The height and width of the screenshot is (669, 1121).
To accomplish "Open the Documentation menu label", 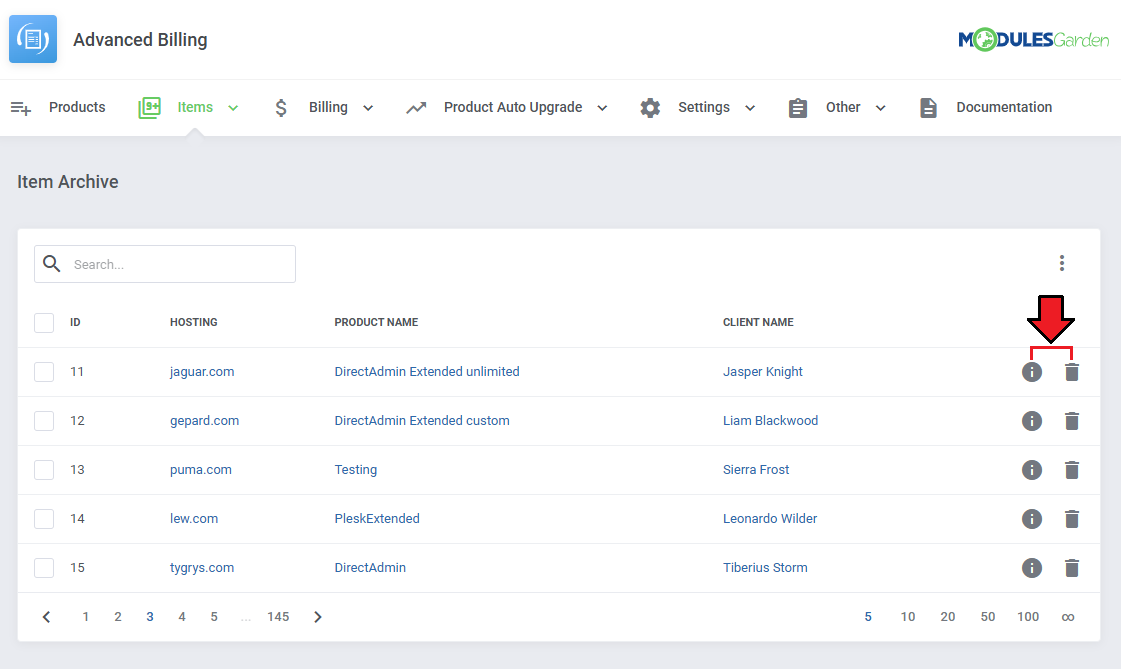I will [x=1004, y=107].
